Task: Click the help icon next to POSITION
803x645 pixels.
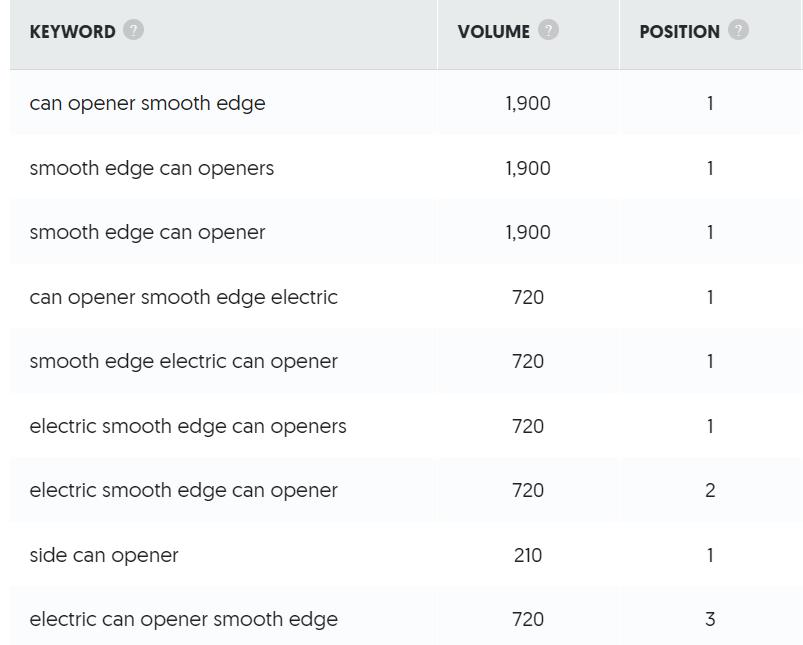Action: point(738,30)
